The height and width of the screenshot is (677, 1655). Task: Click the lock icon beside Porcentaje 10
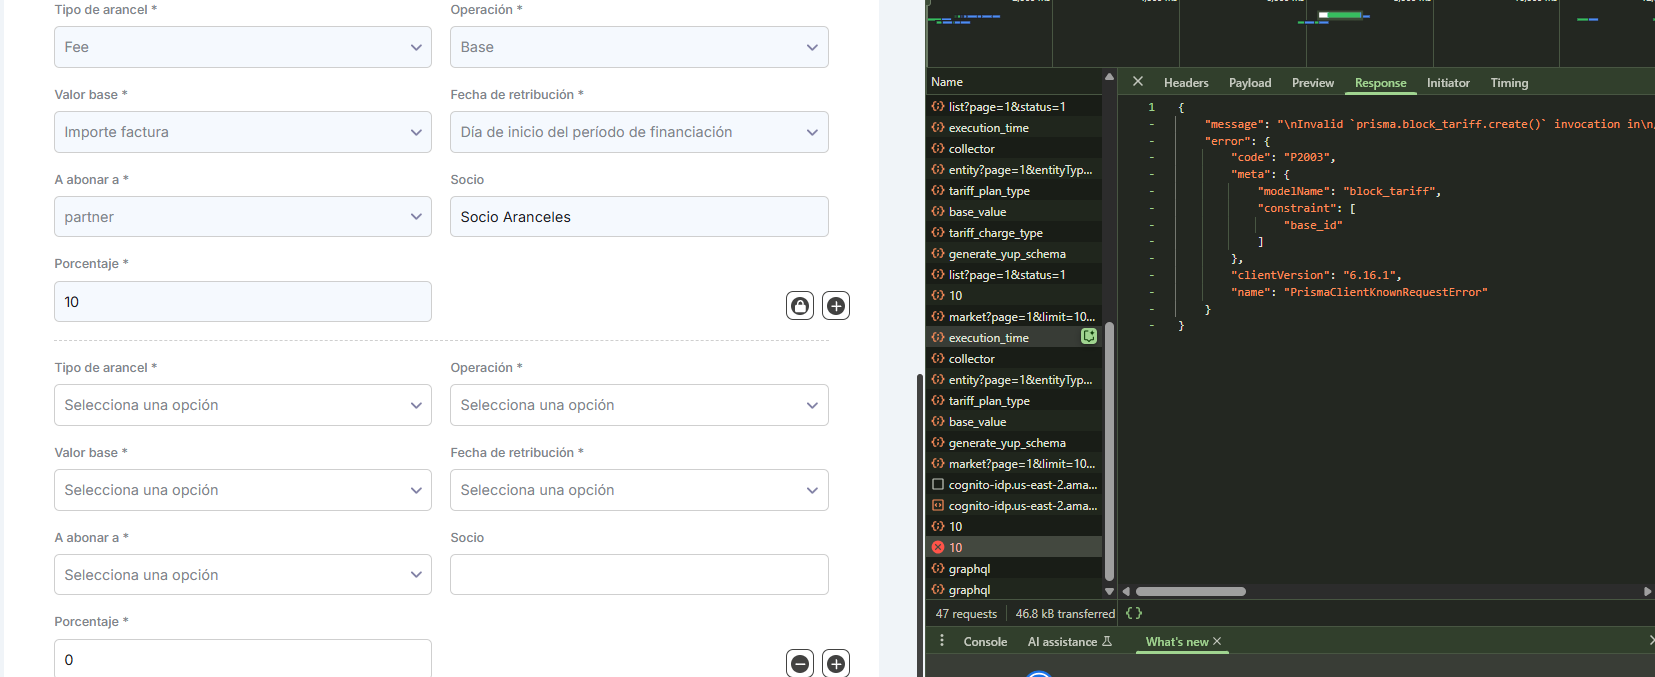point(800,306)
